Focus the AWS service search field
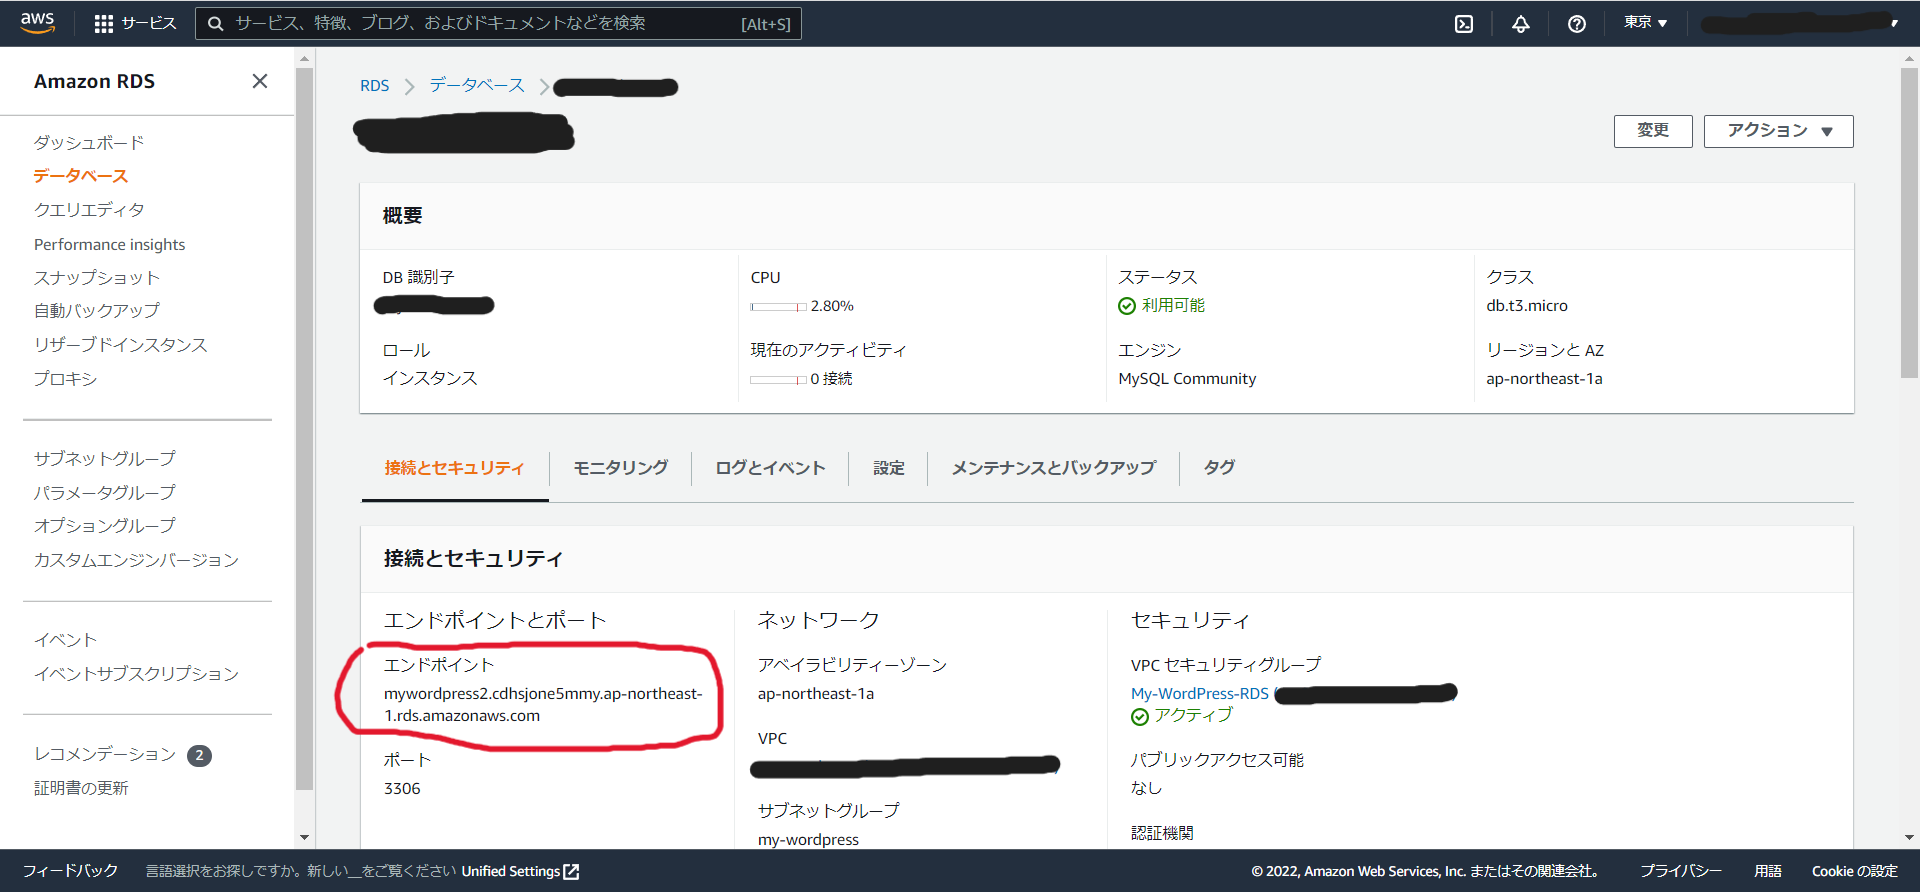Image resolution: width=1920 pixels, height=892 pixels. [x=498, y=23]
